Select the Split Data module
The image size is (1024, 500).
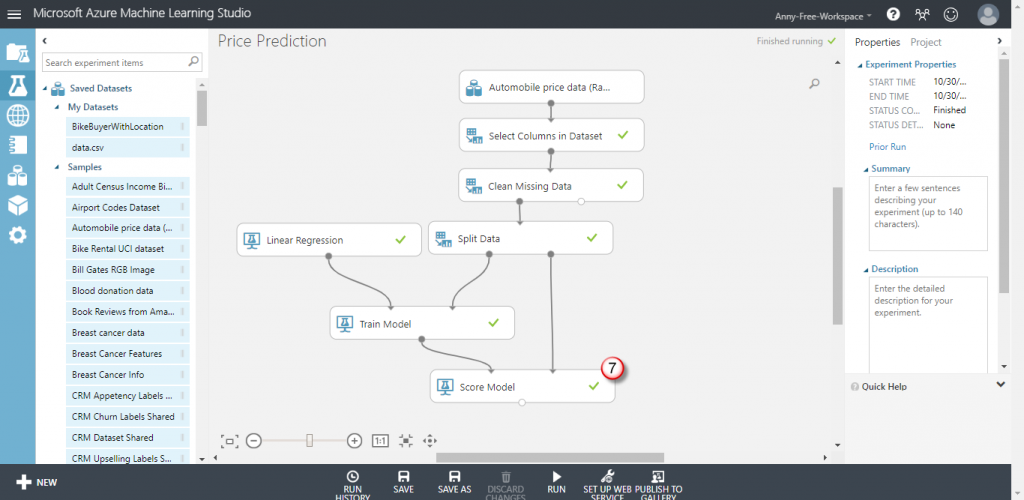tap(520, 238)
